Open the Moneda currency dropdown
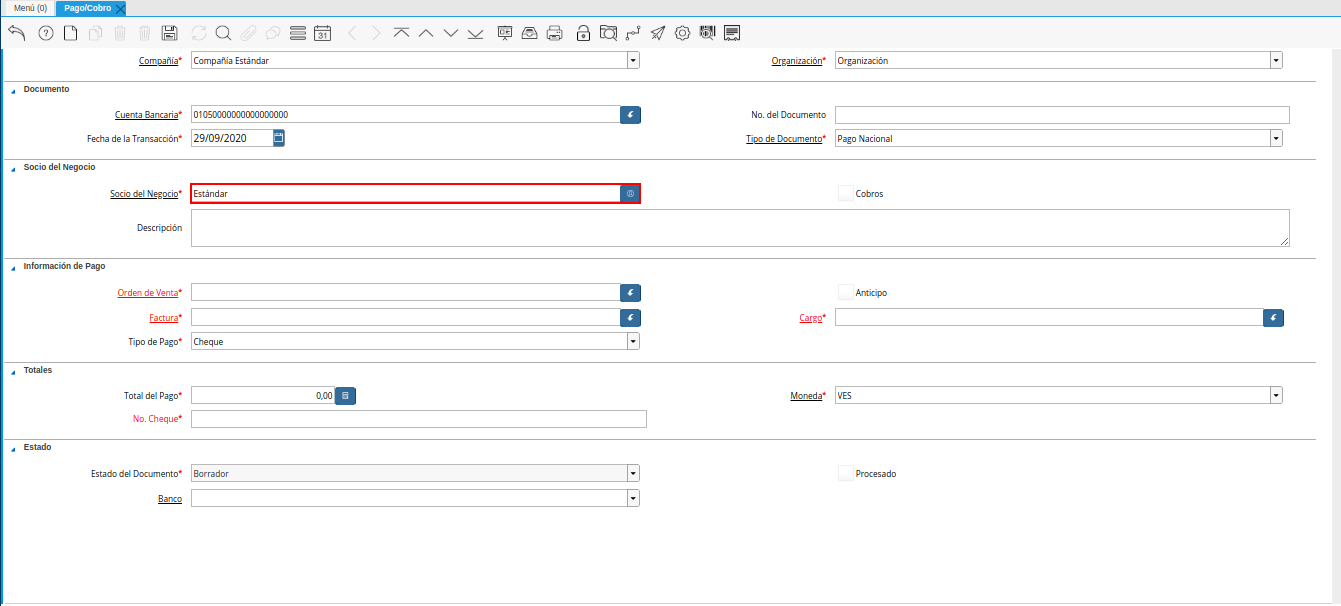The height and width of the screenshot is (606, 1341). coord(1276,395)
